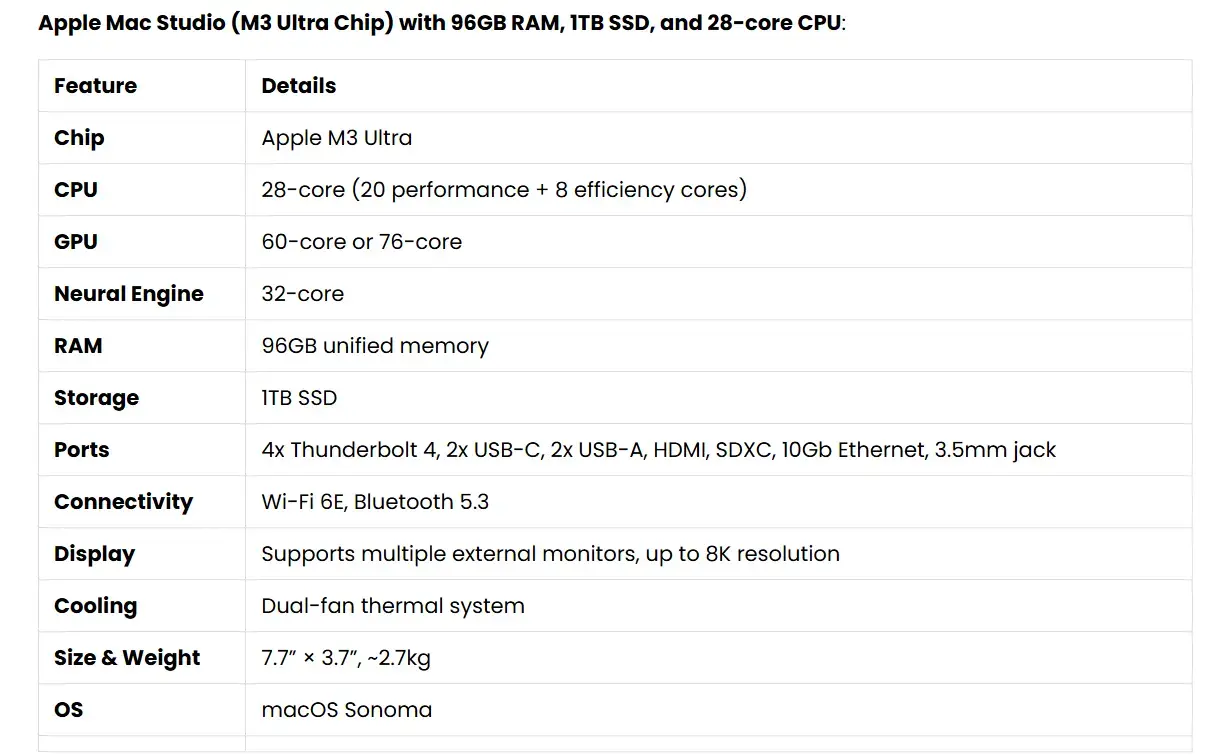Image resolution: width=1207 pixels, height=756 pixels.
Task: Select the Storage row label
Action: click(96, 398)
